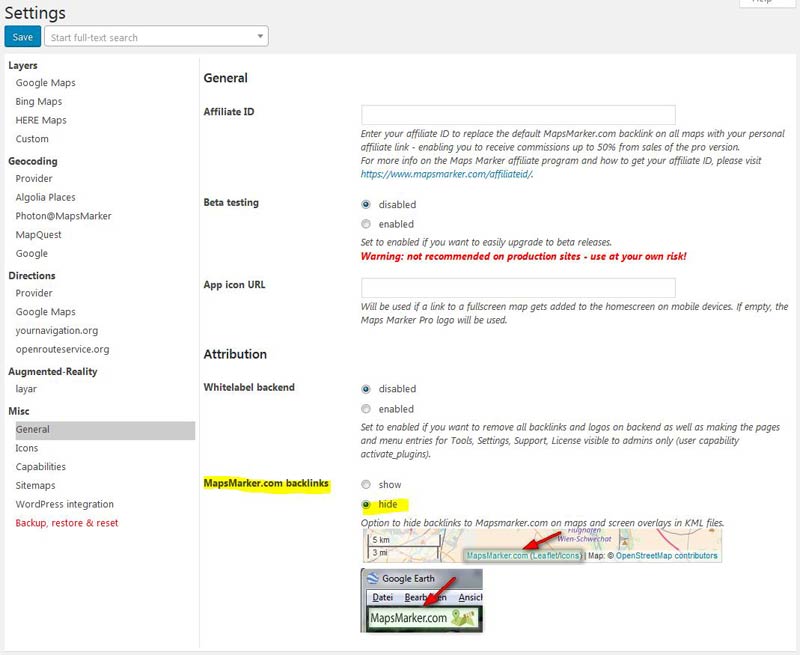Screen dimensions: 800x655
Task: Click the App icon URL field
Action: pyautogui.click(x=518, y=288)
